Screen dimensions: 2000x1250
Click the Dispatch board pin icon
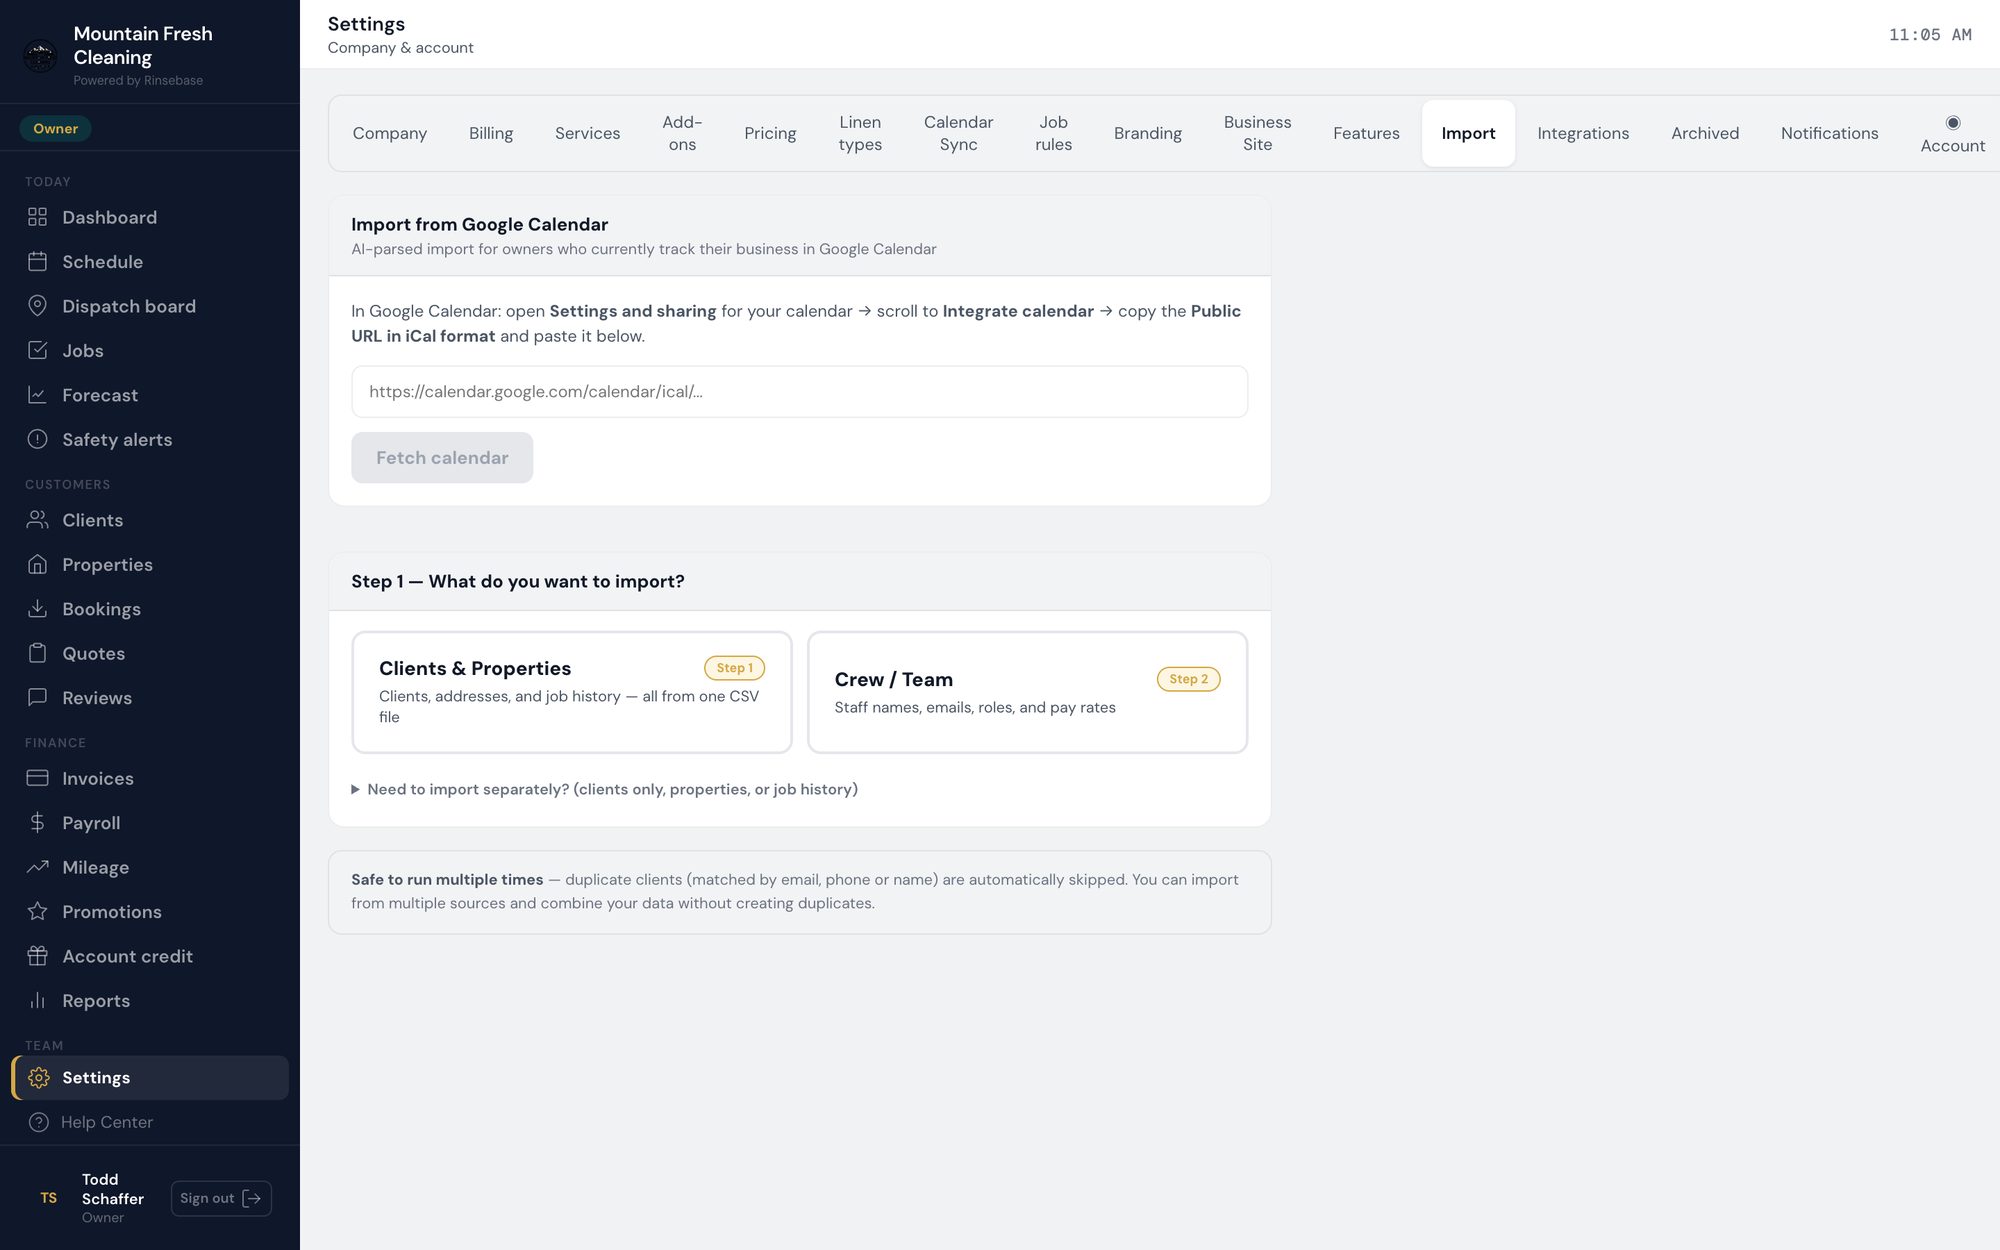click(x=37, y=306)
